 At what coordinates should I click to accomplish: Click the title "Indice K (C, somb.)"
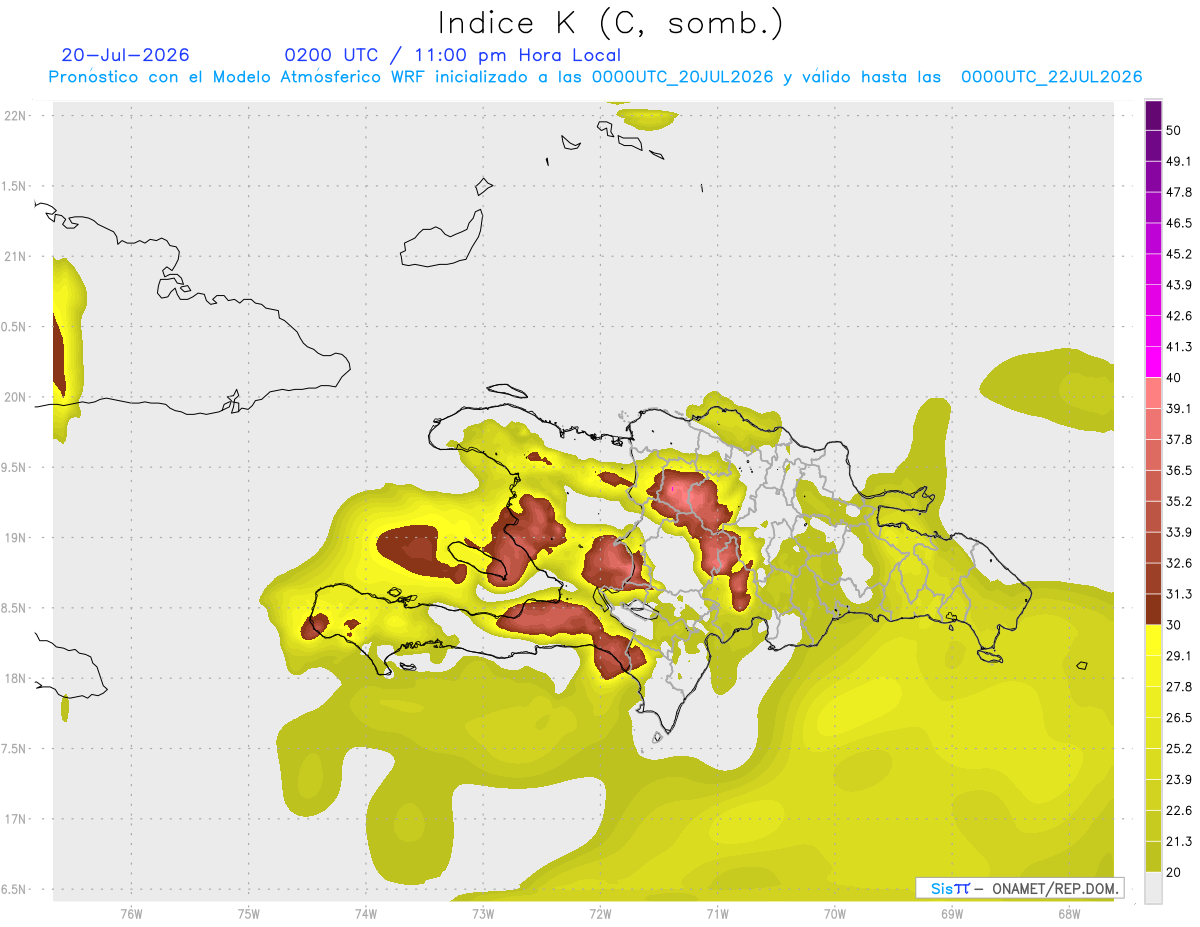(611, 23)
